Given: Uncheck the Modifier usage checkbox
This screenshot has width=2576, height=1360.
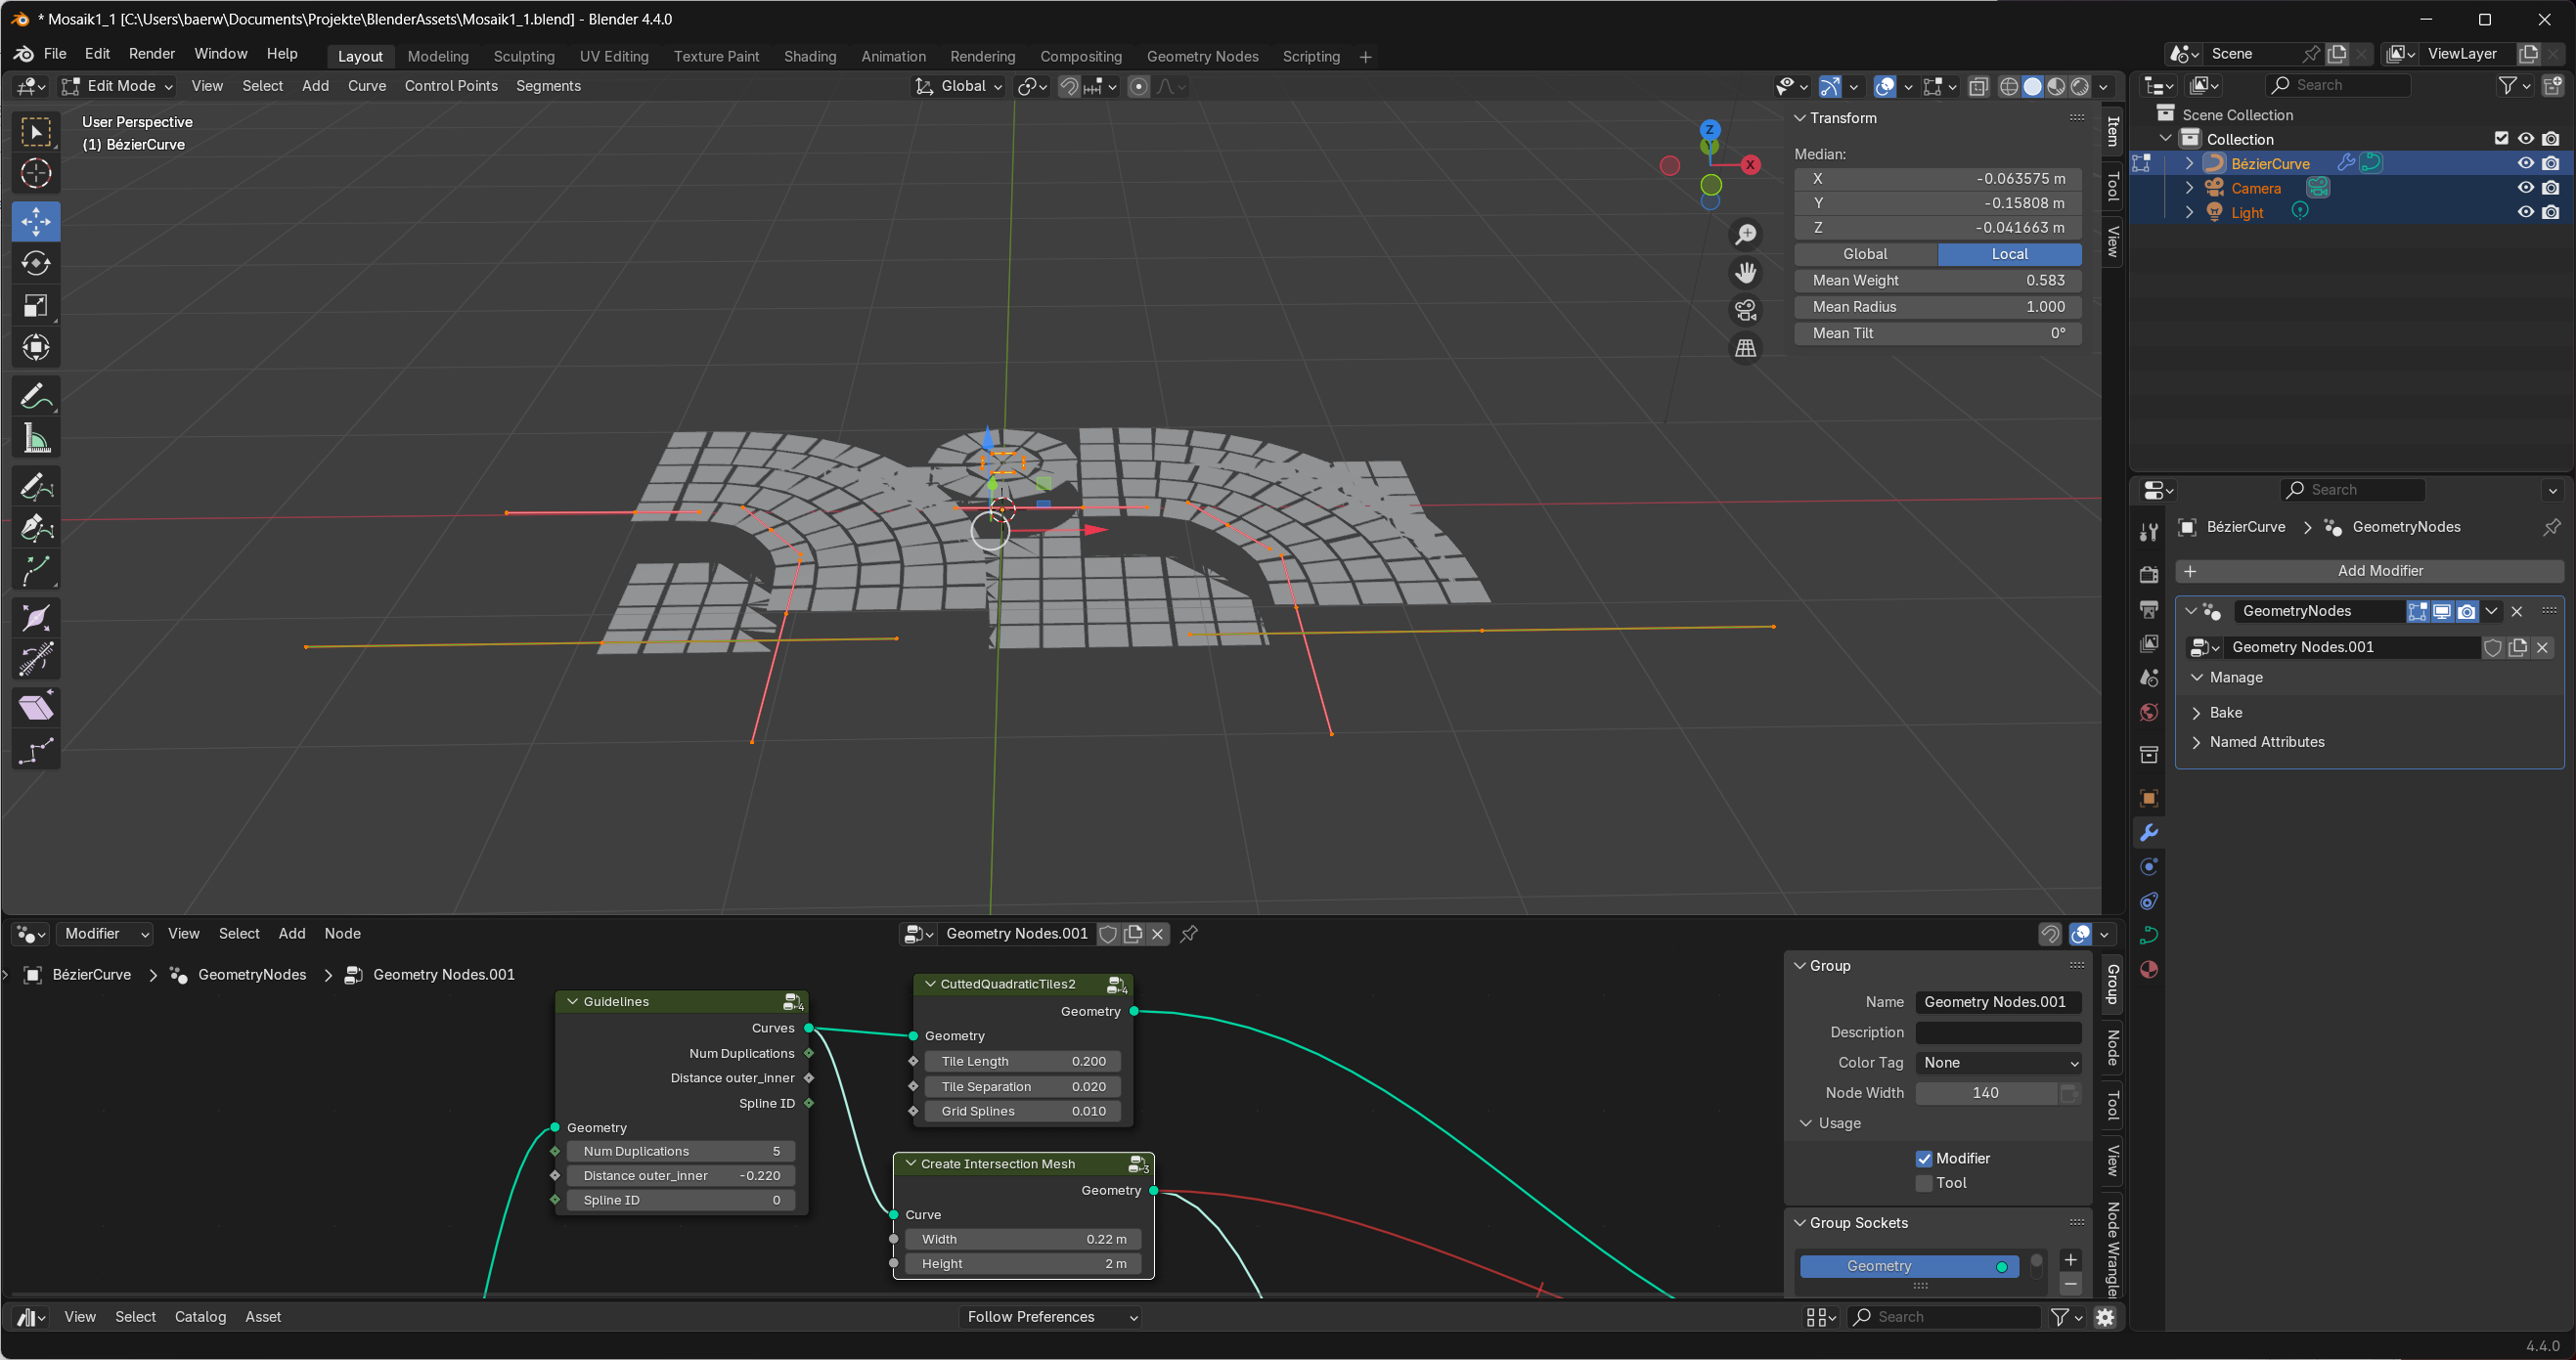Looking at the screenshot, I should (1924, 1158).
